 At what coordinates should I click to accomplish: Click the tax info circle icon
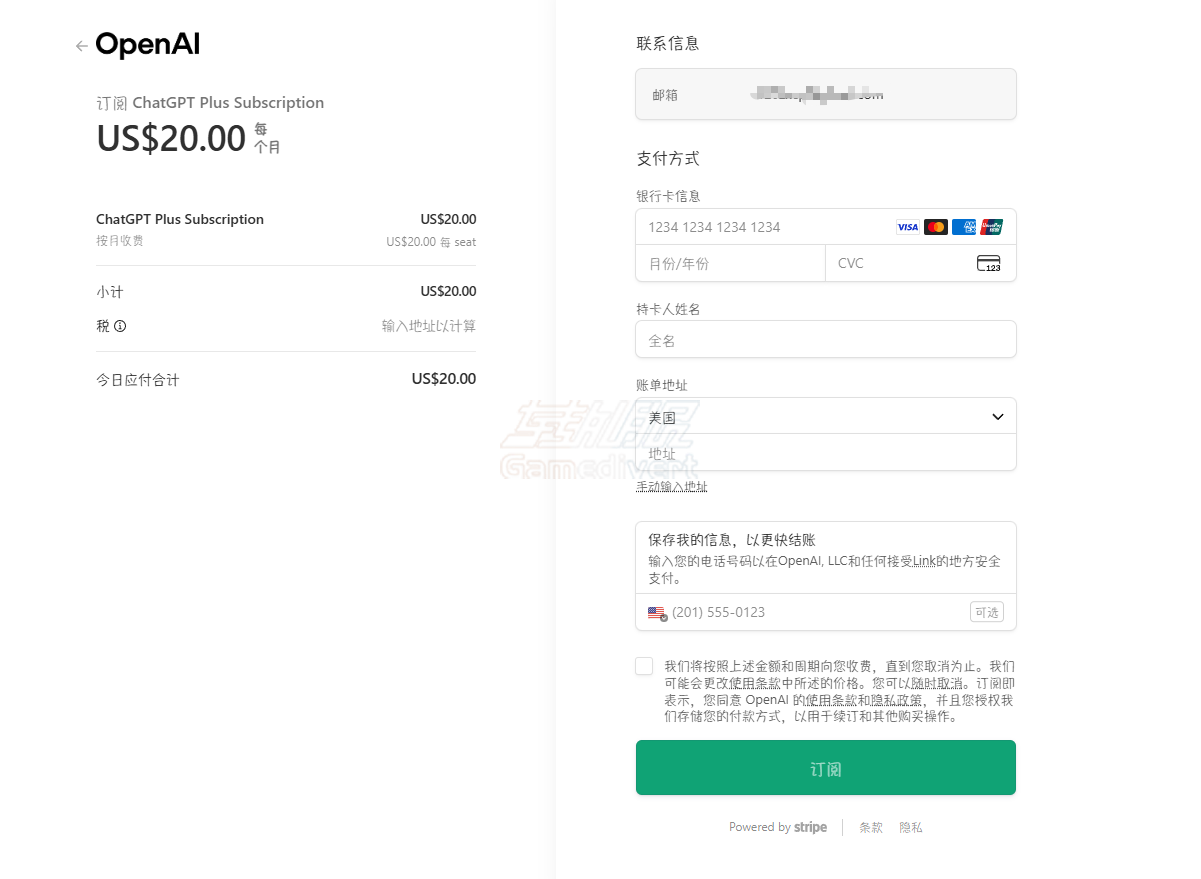120,326
